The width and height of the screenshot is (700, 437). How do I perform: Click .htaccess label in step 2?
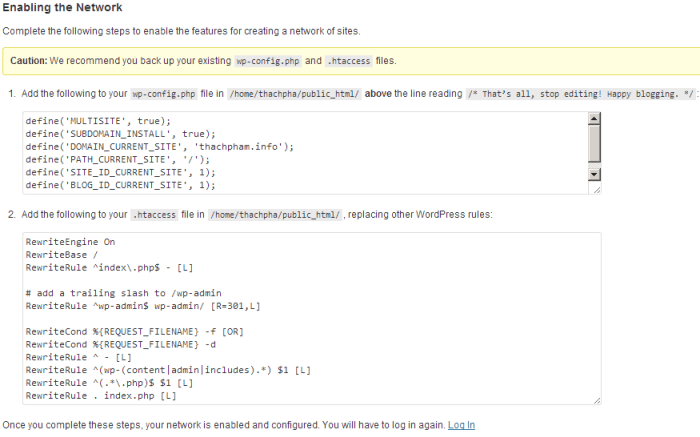point(154,215)
